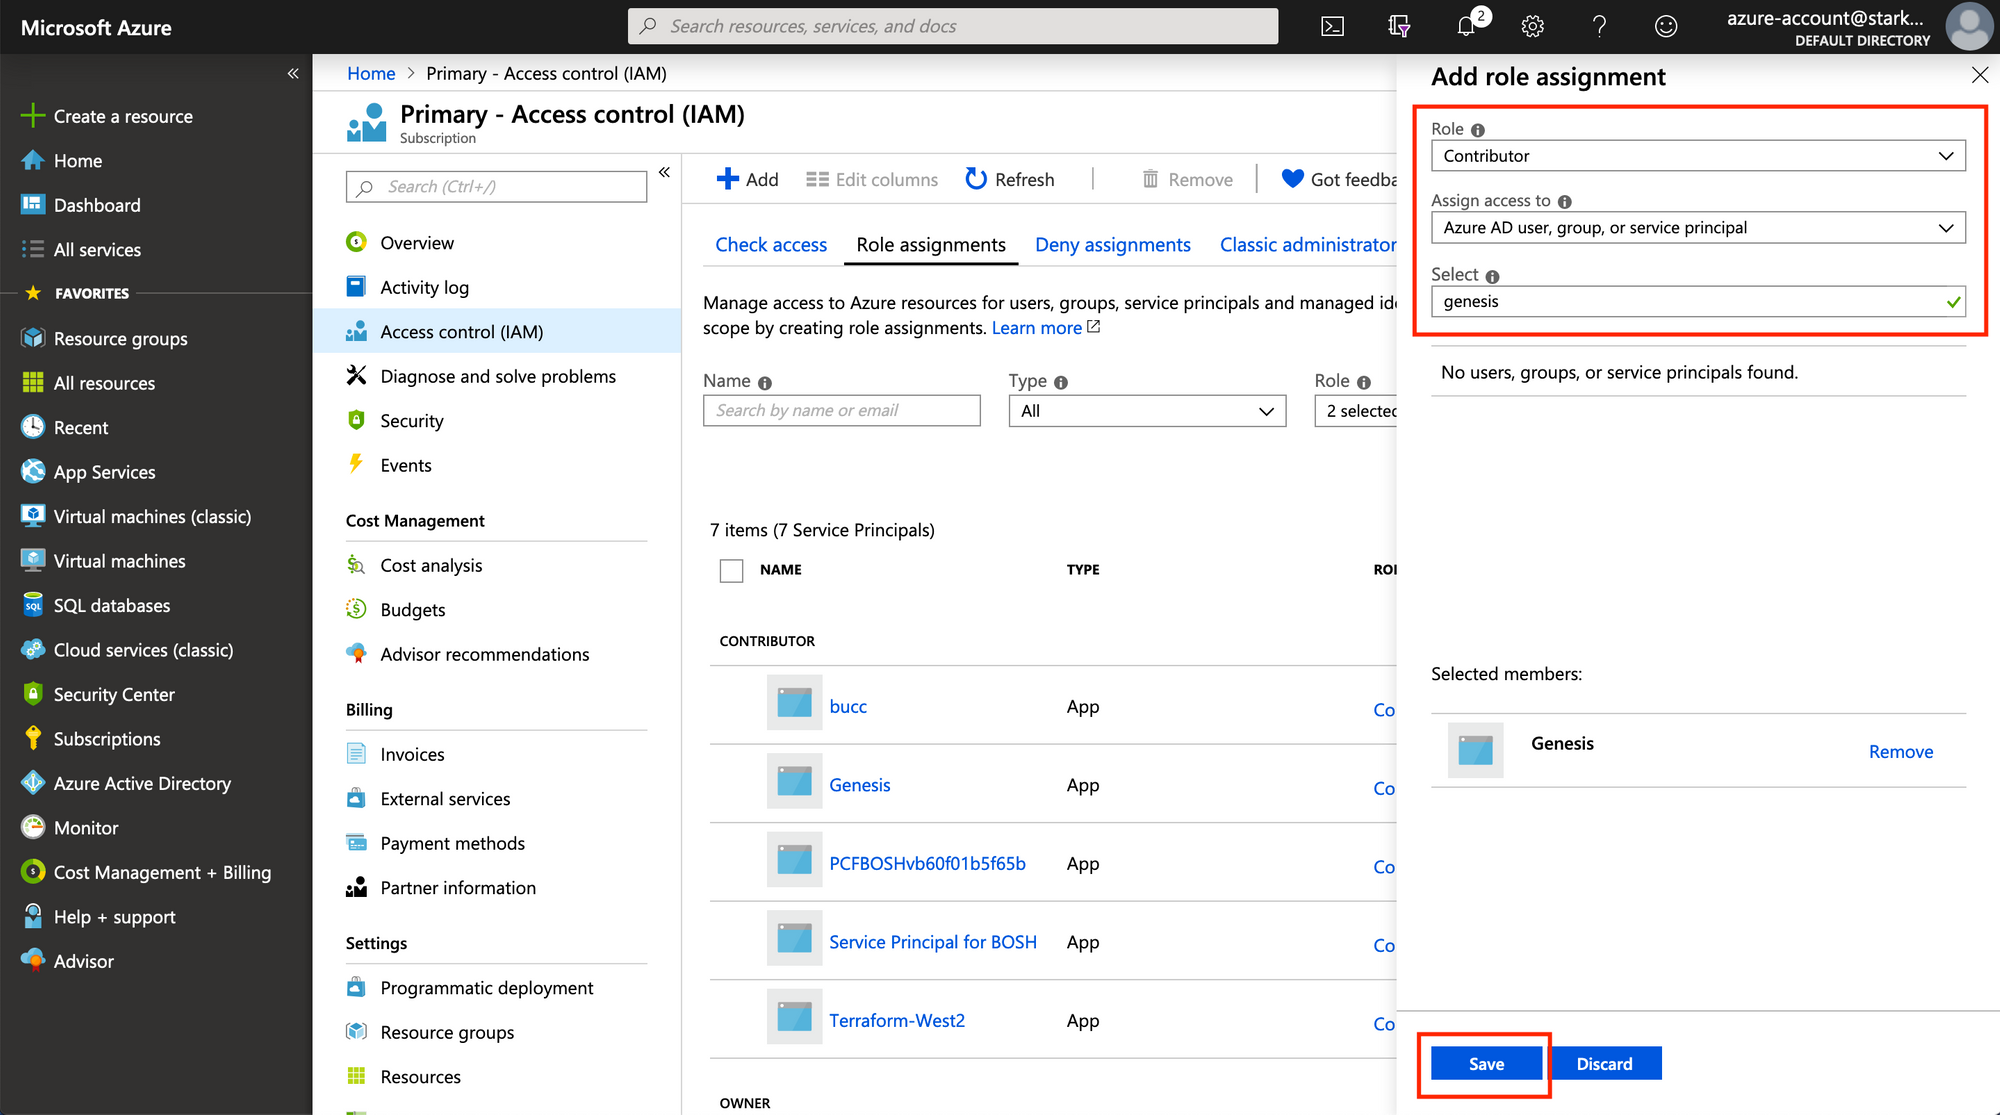Image resolution: width=2000 pixels, height=1115 pixels.
Task: Click Discard to cancel role assignment
Action: 1603,1063
